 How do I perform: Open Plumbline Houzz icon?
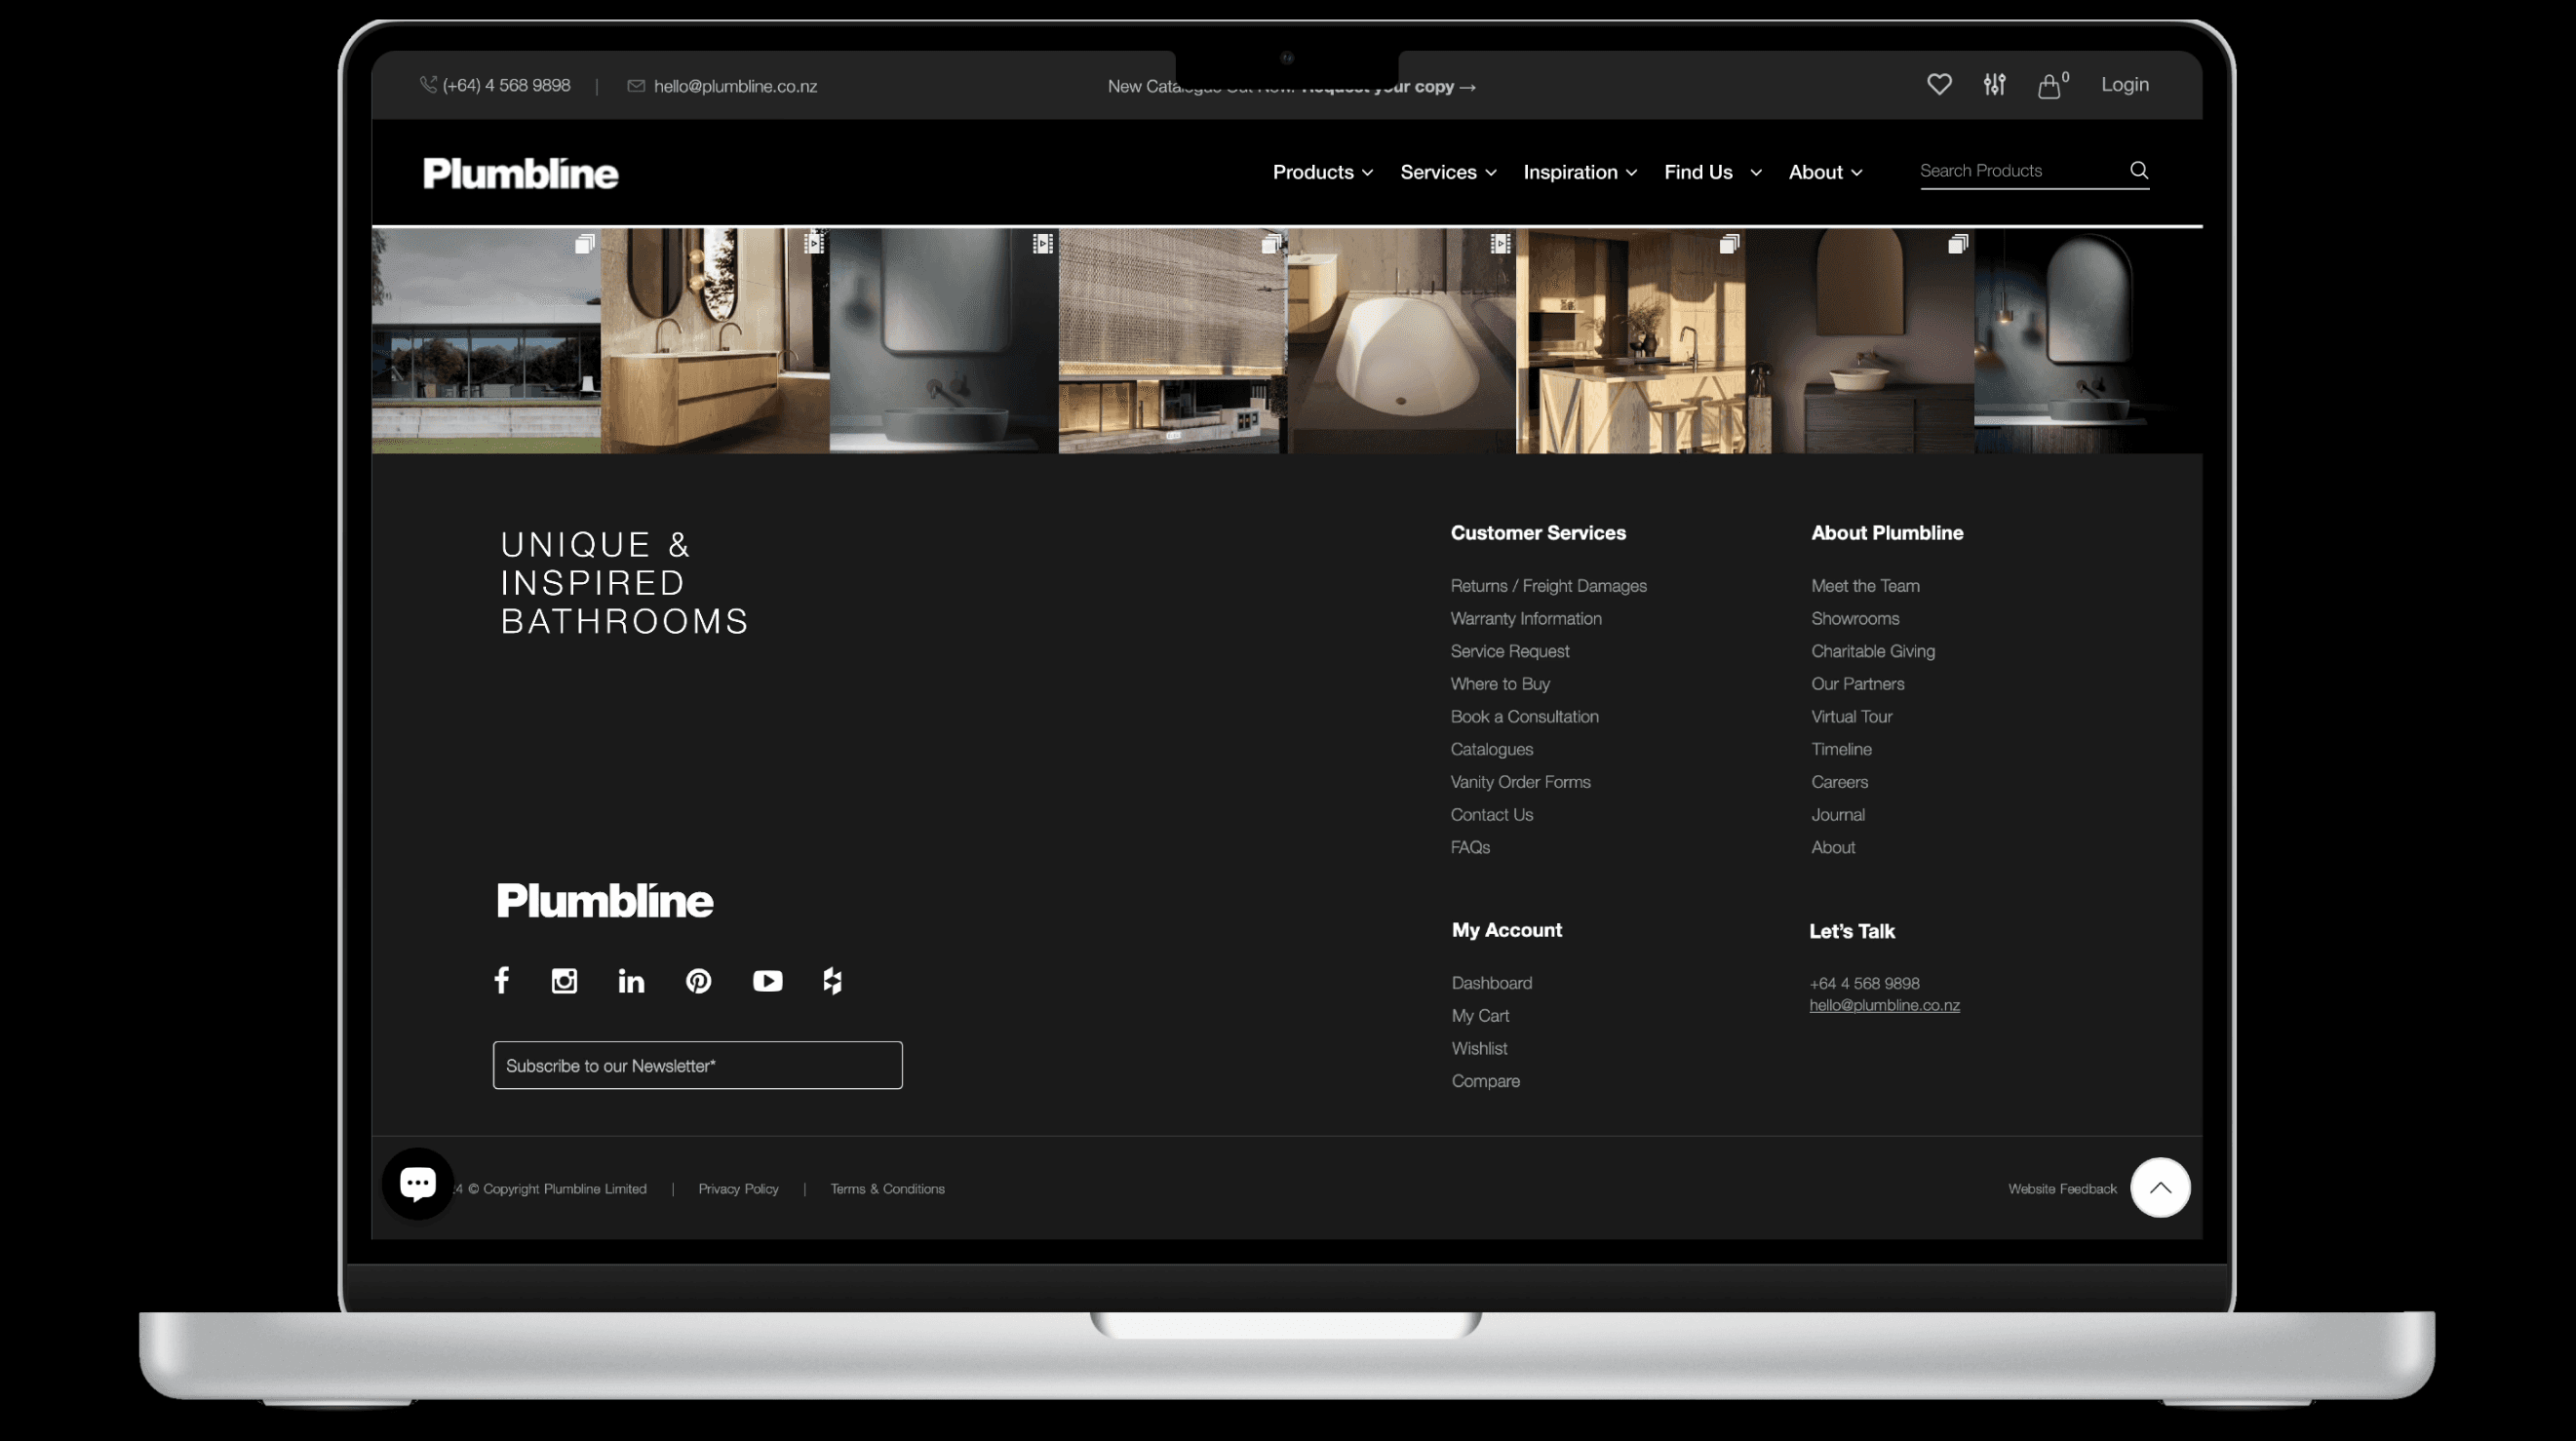click(x=832, y=981)
